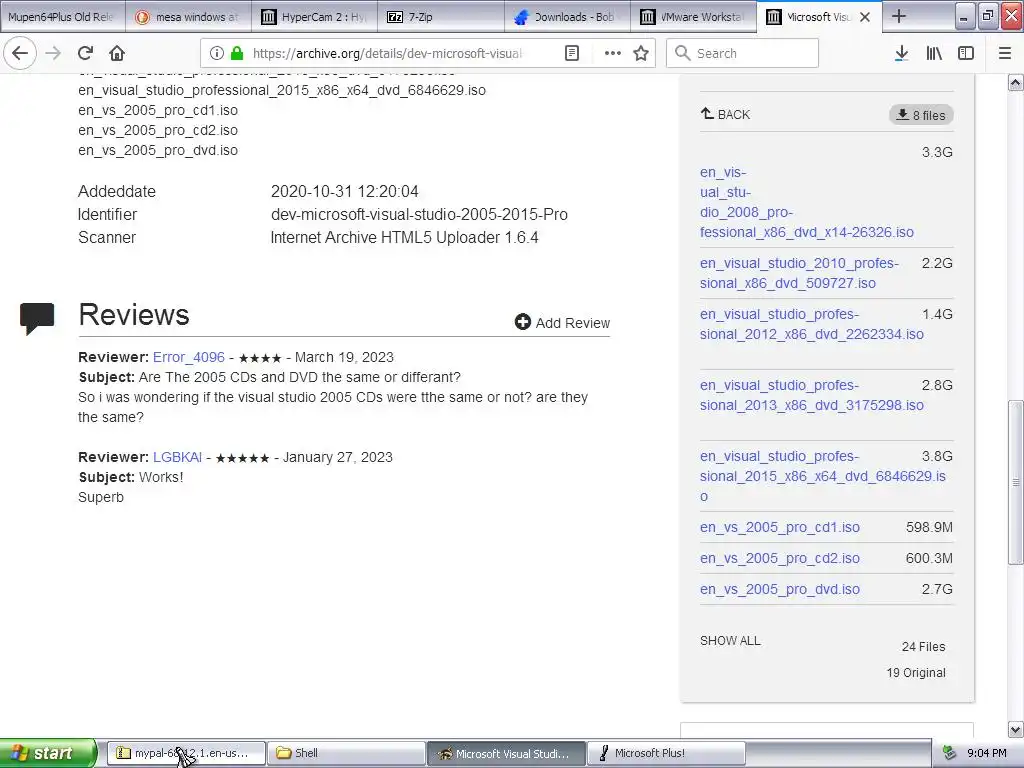Open the library icon in toolbar

point(934,53)
